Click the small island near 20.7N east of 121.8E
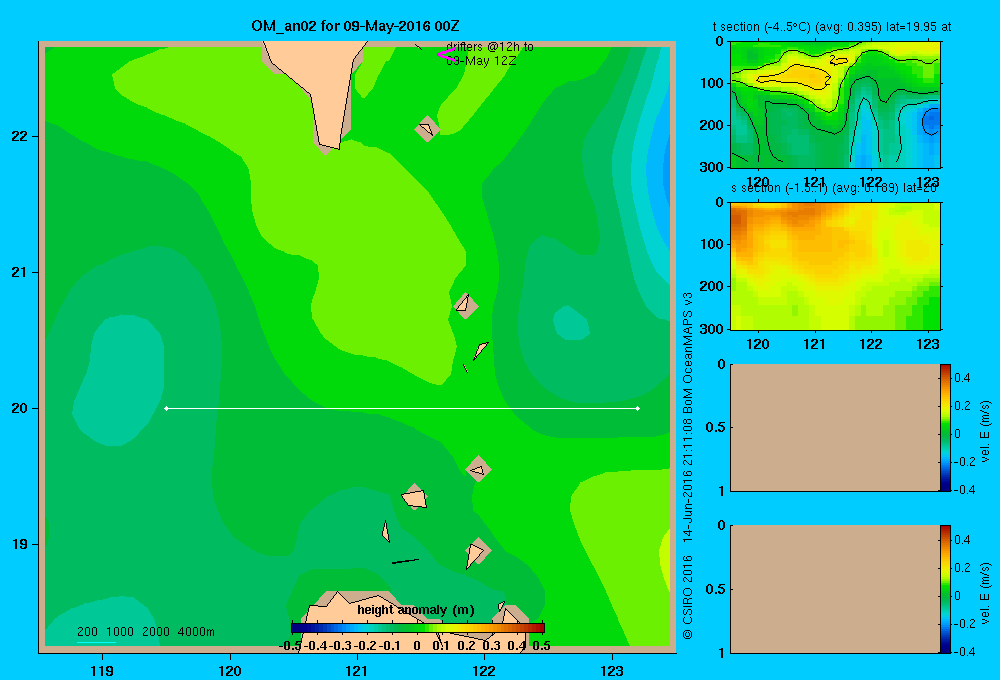 pos(465,304)
